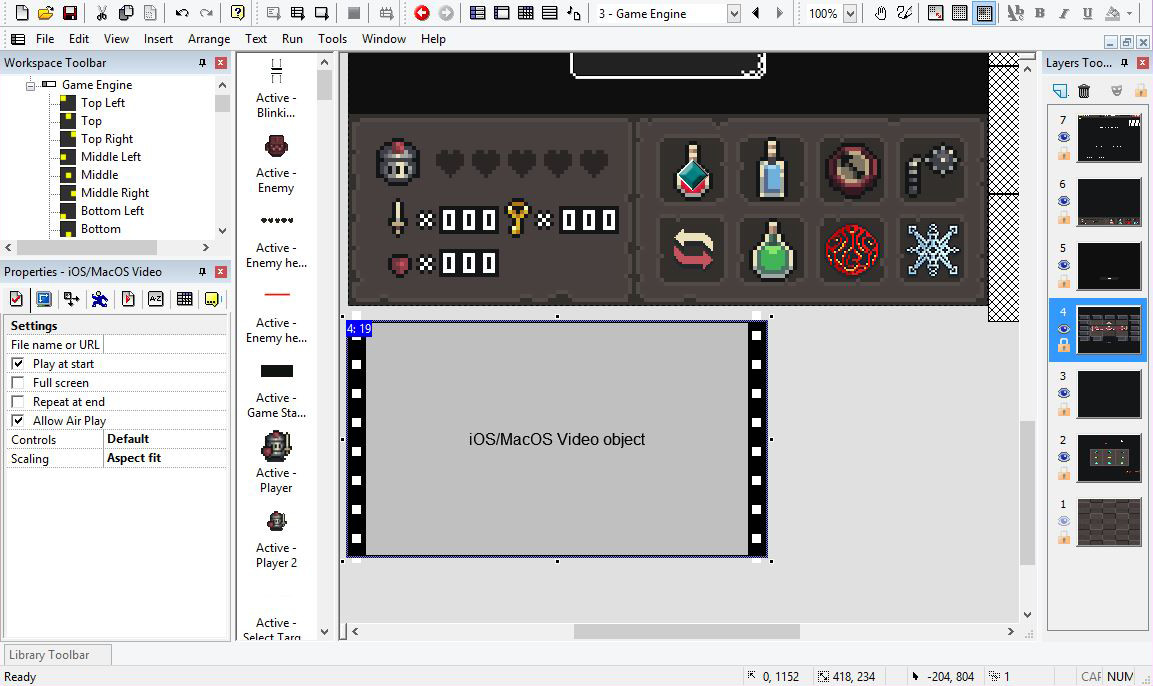Image resolution: width=1153 pixels, height=686 pixels.
Task: Enable Repeat at end for the video
Action: click(x=19, y=401)
